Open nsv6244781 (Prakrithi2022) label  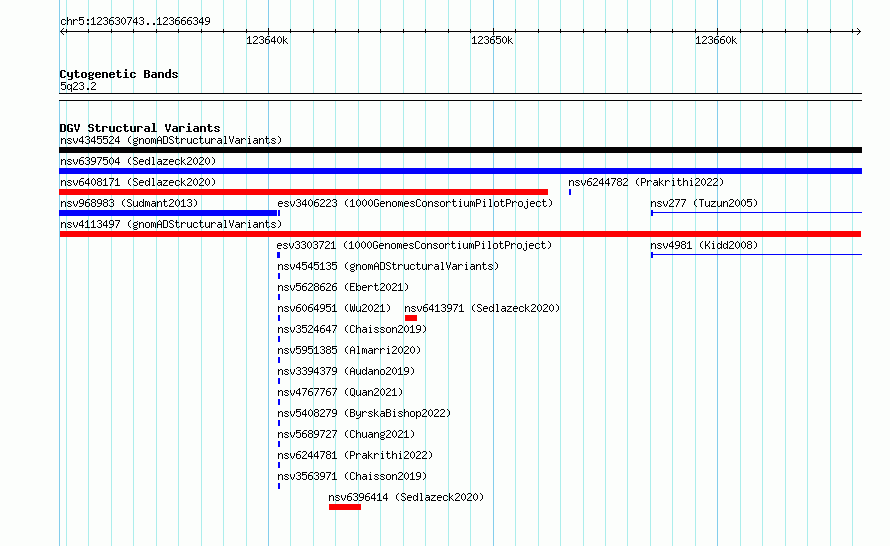click(355, 455)
